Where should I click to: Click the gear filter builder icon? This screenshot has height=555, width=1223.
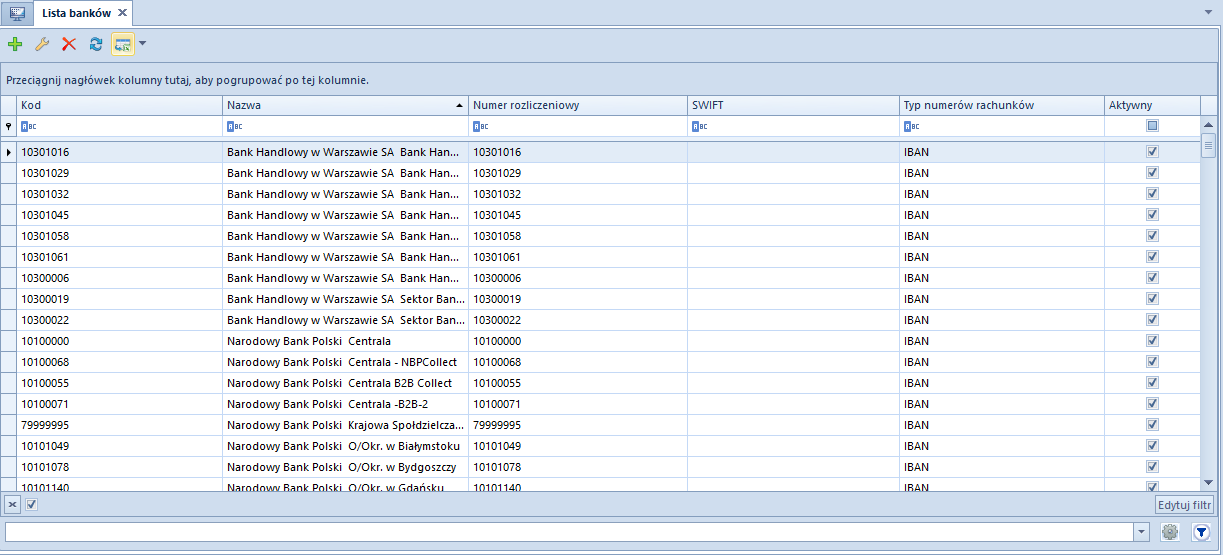point(1170,533)
